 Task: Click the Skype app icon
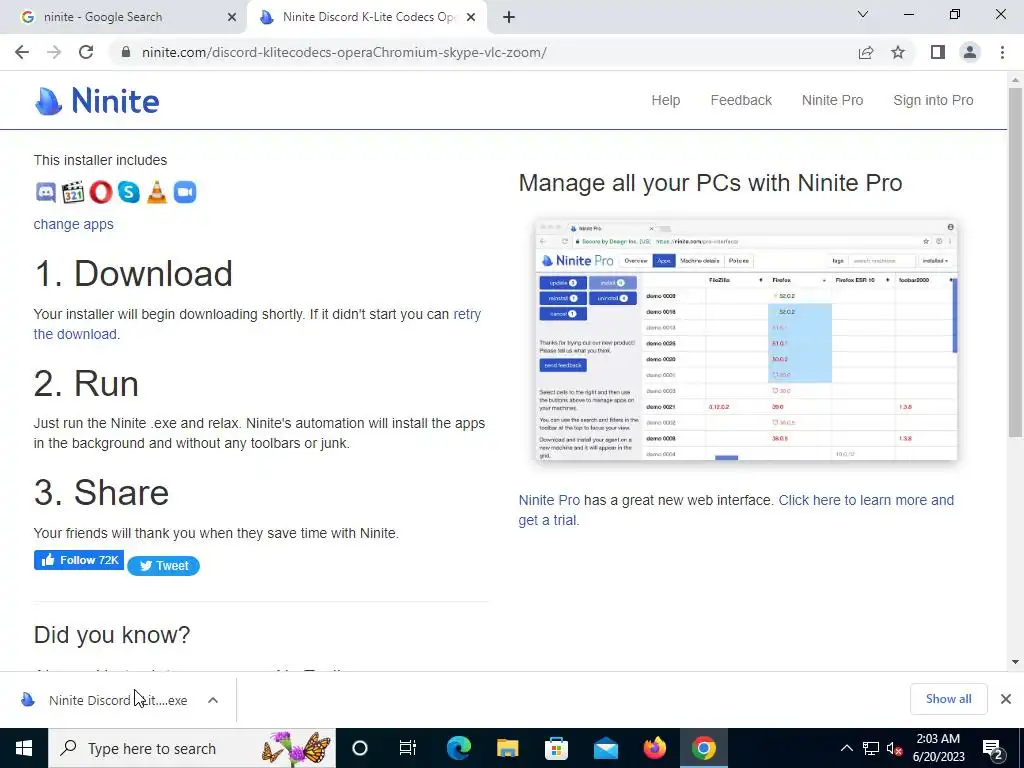(x=129, y=192)
